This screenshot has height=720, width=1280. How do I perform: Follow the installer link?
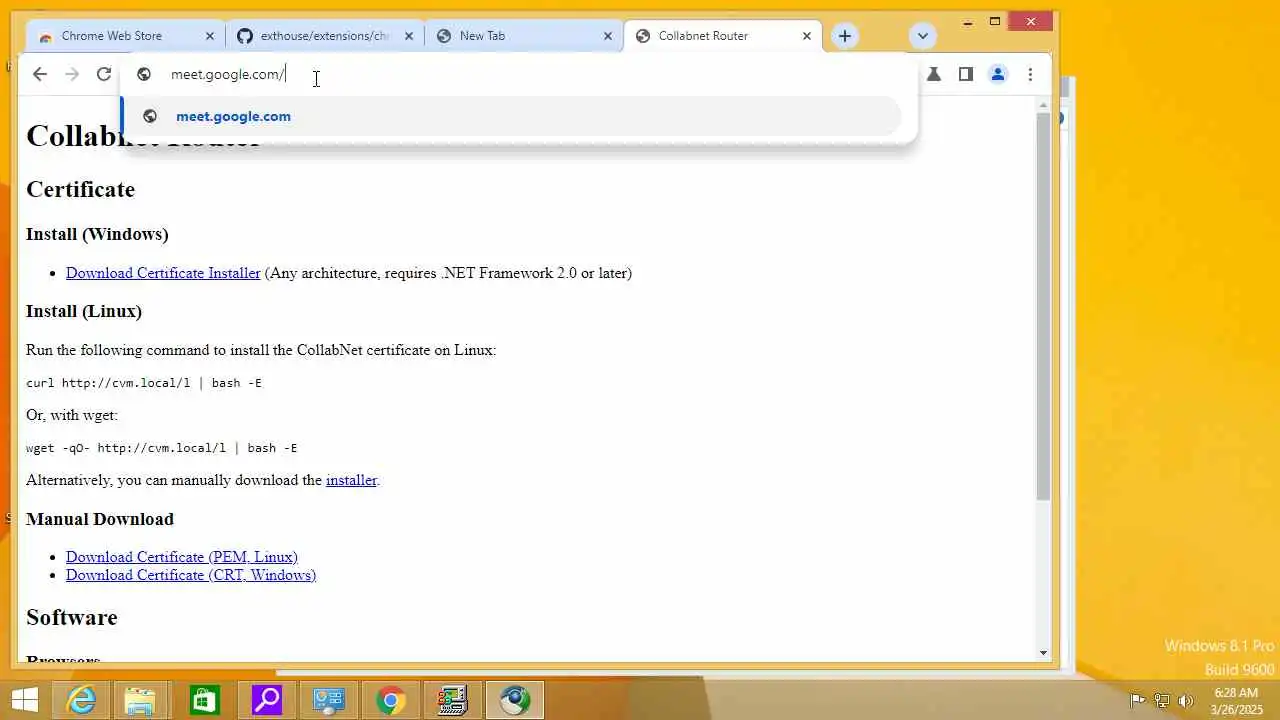pos(351,480)
